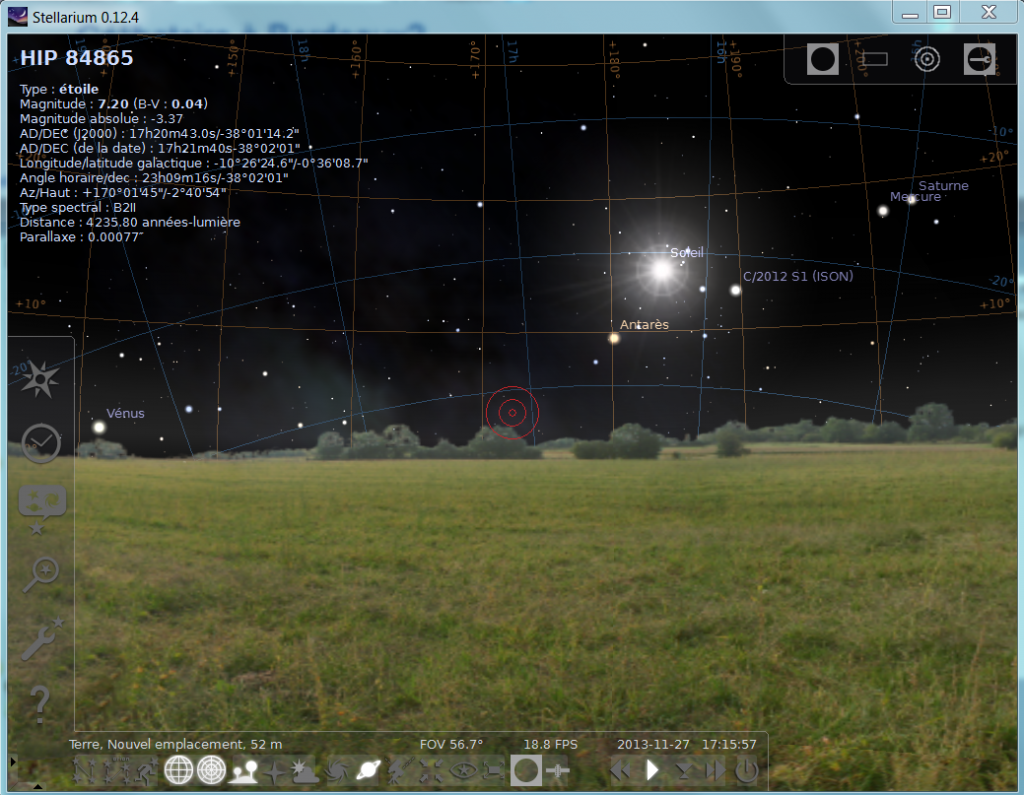Switch between equatorial and azimuthal mount
1024x795 pixels.
[400, 771]
